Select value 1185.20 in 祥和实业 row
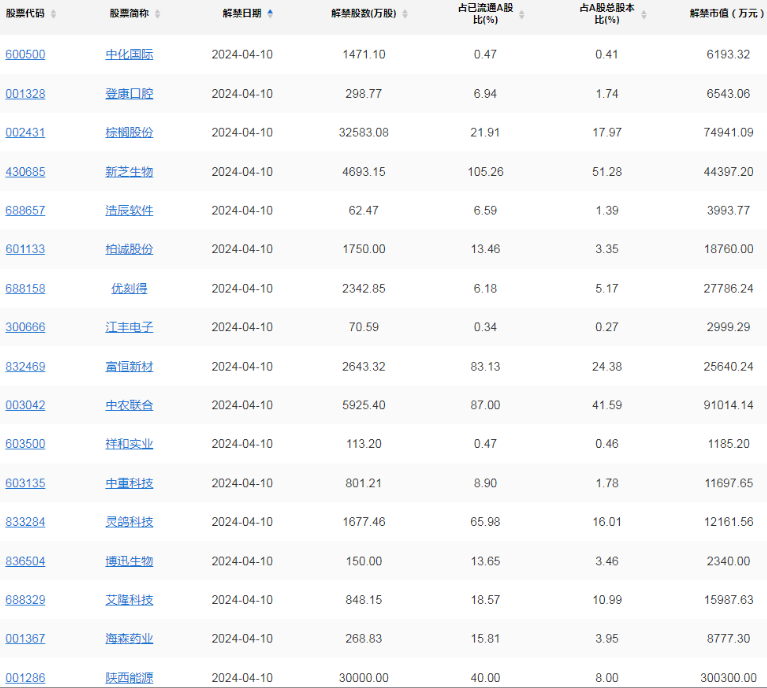Viewport: 767px width, 688px height. click(728, 444)
